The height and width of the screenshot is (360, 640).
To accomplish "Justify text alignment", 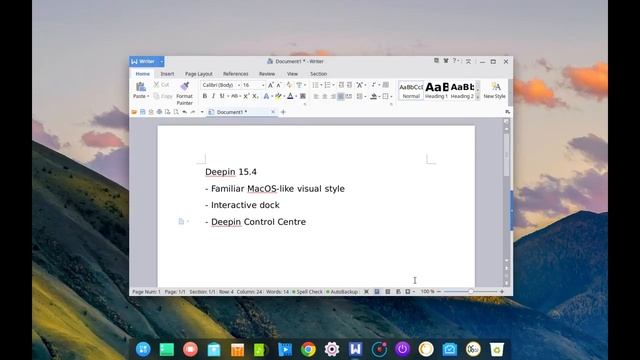I will coord(340,96).
